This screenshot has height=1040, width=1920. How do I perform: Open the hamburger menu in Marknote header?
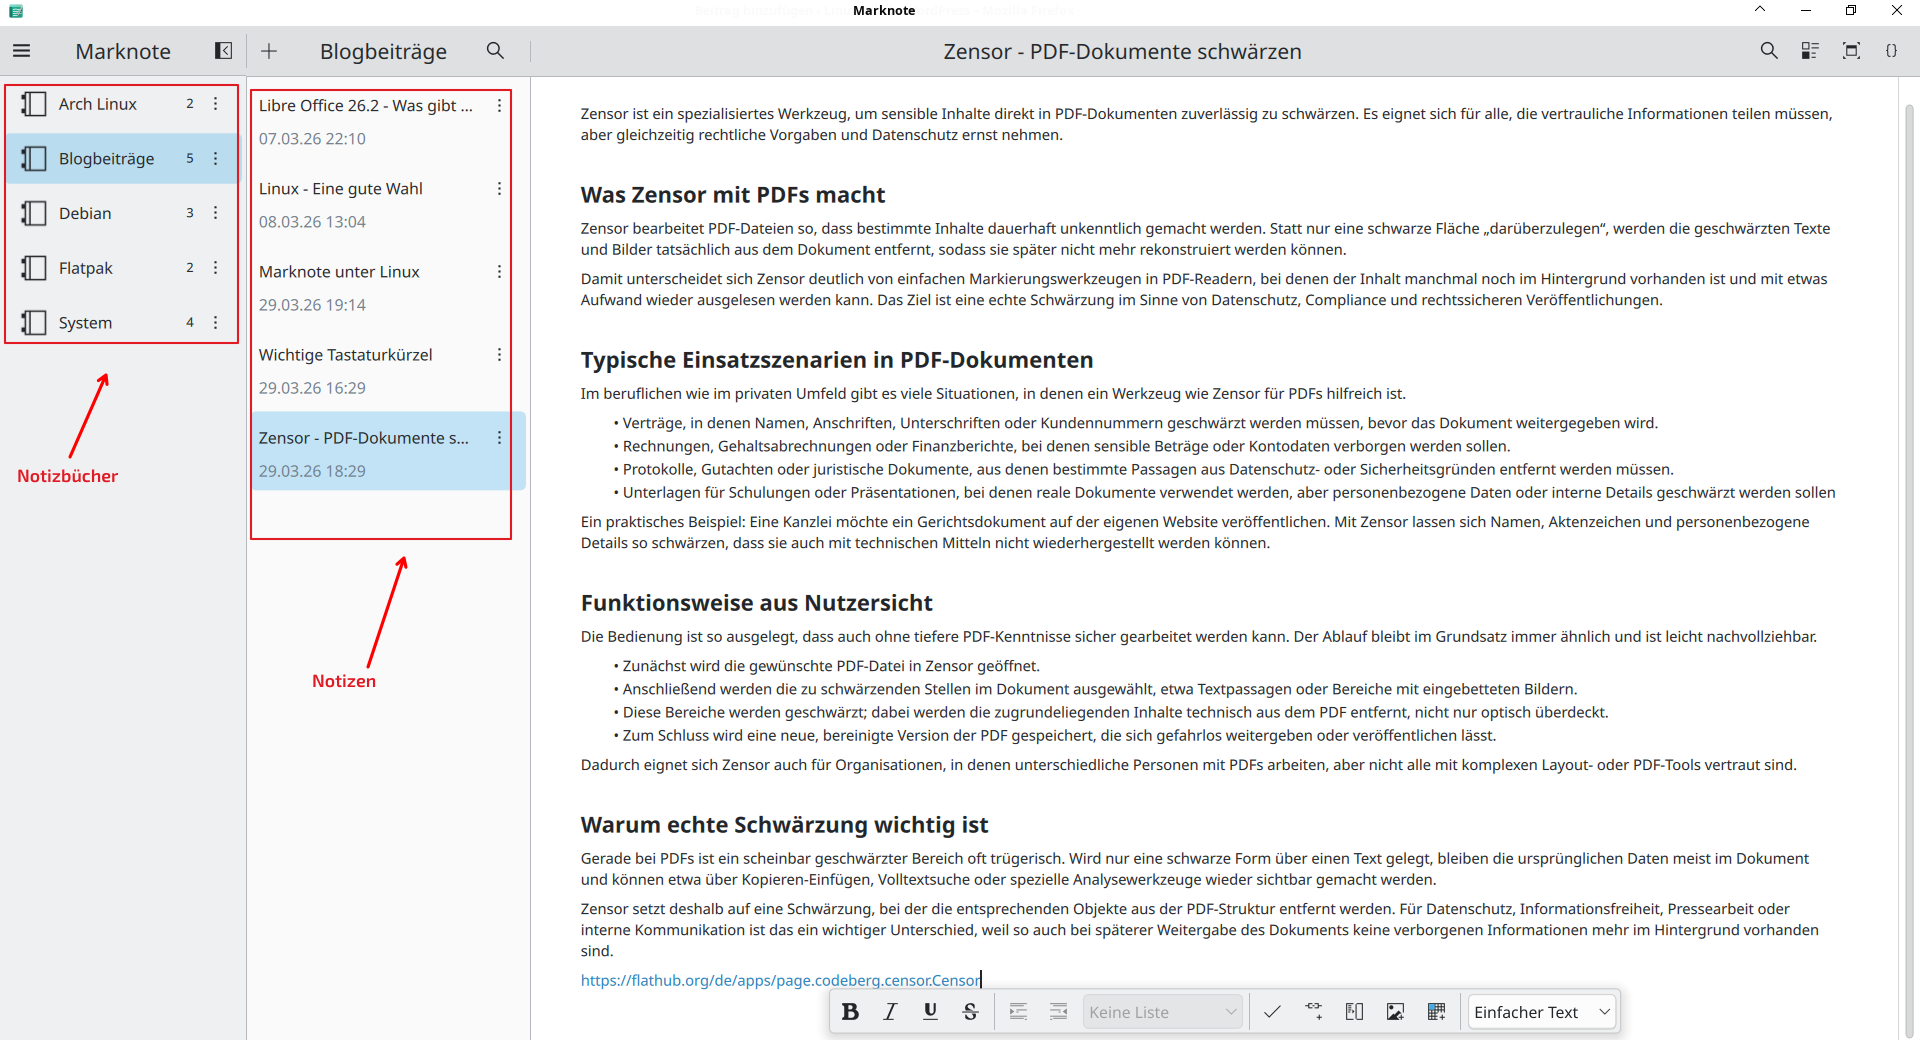22,51
